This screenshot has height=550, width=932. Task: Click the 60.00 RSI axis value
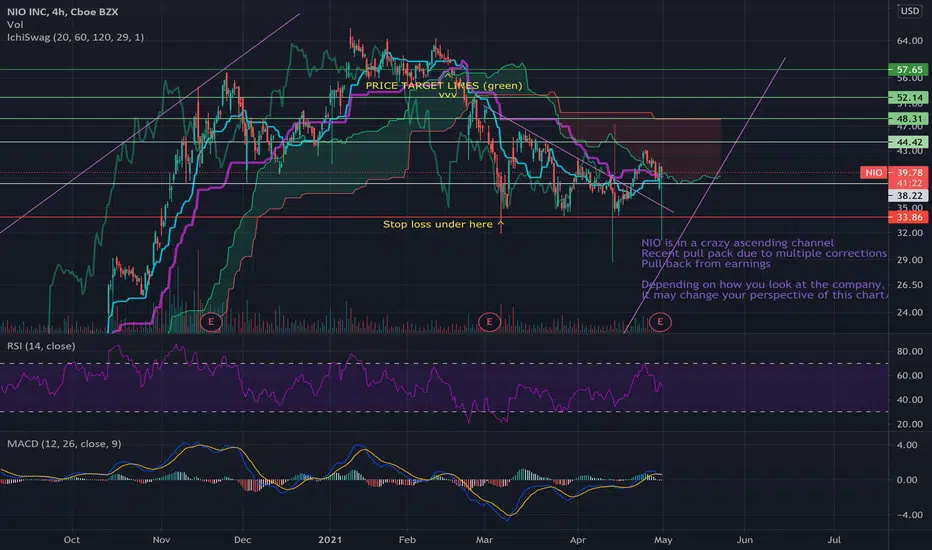[x=909, y=376]
